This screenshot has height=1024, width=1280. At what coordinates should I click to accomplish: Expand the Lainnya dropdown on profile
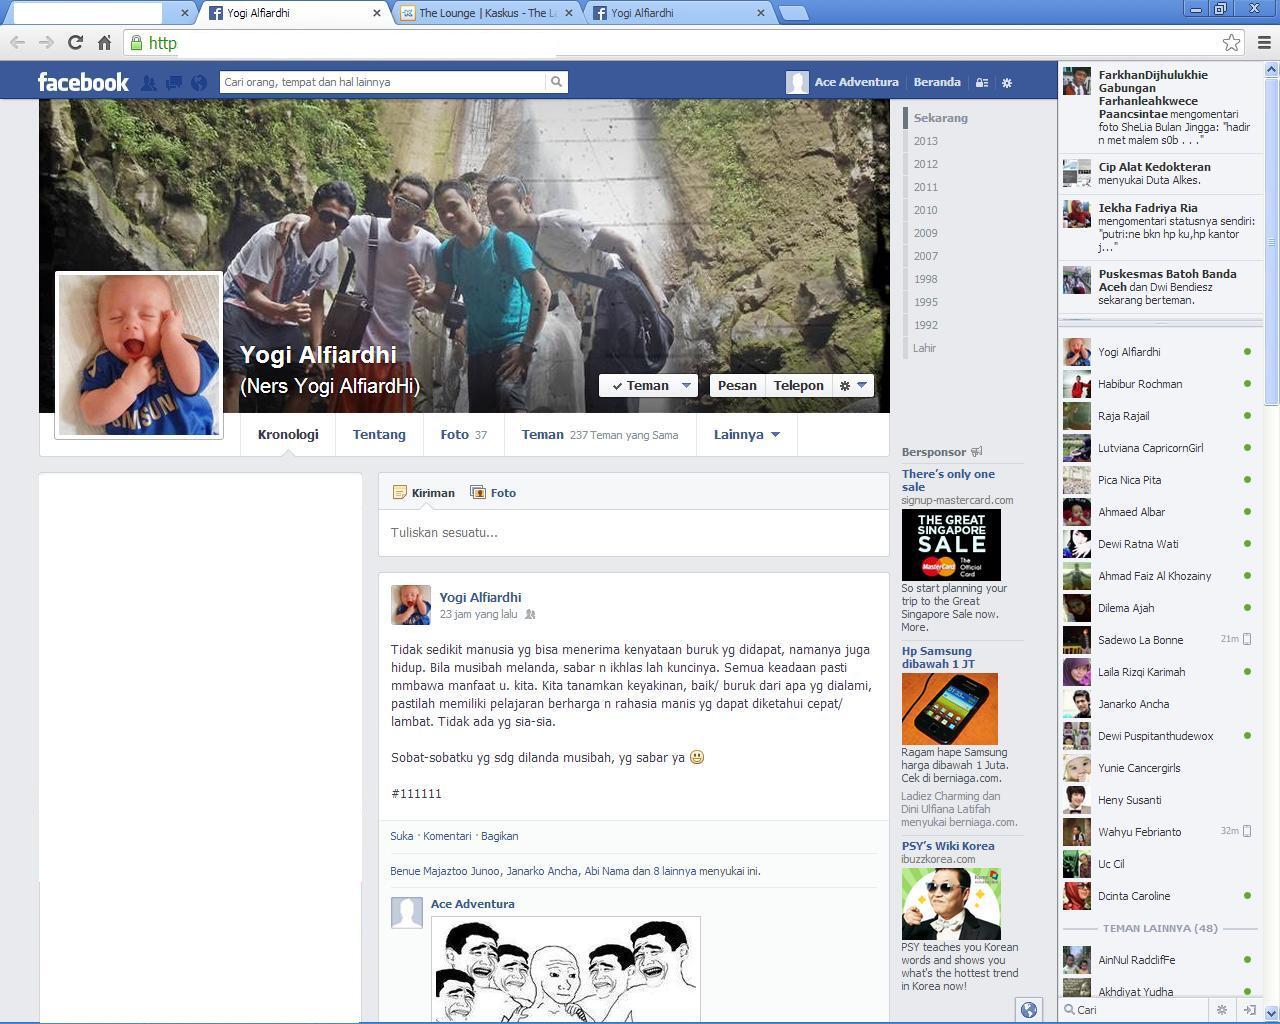746,434
